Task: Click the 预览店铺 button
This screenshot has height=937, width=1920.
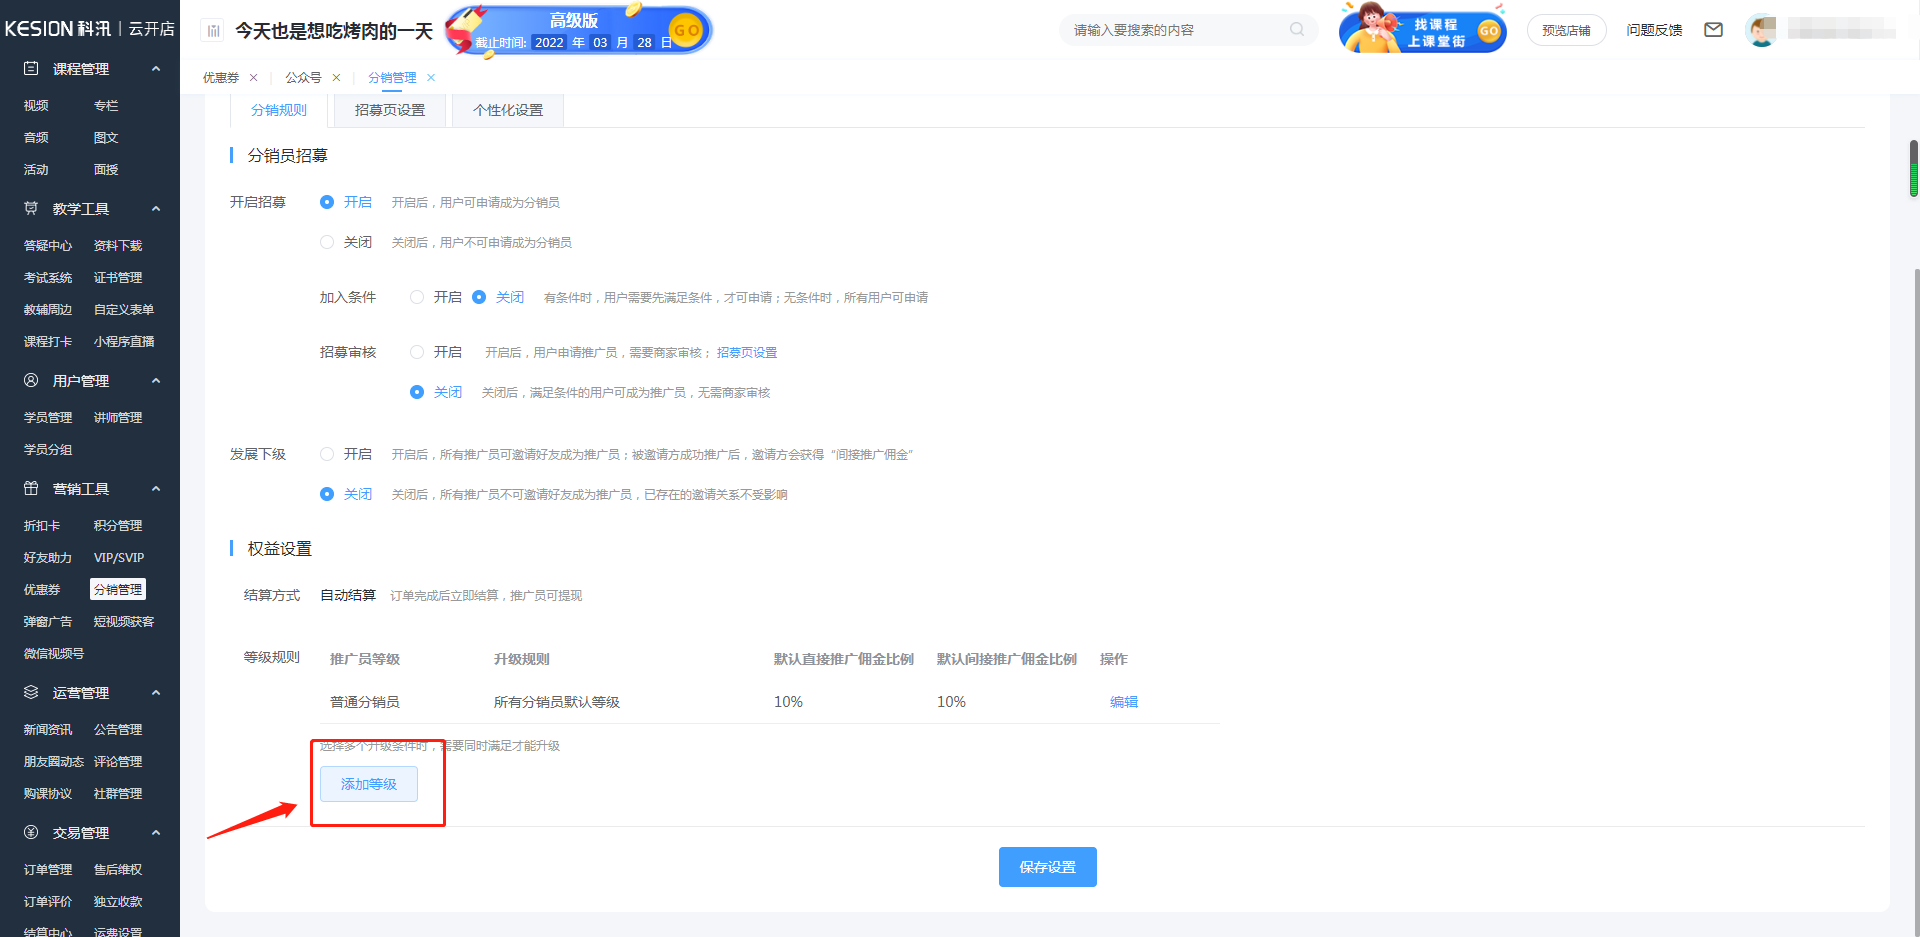Action: (1566, 30)
